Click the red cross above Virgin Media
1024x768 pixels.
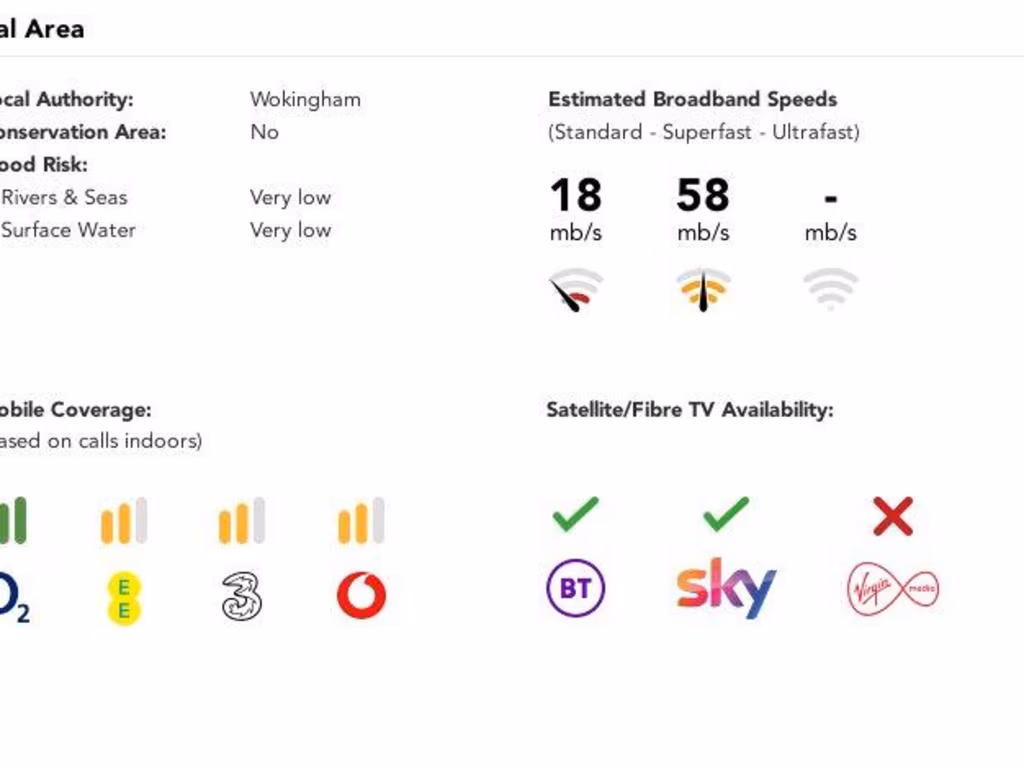pyautogui.click(x=892, y=517)
